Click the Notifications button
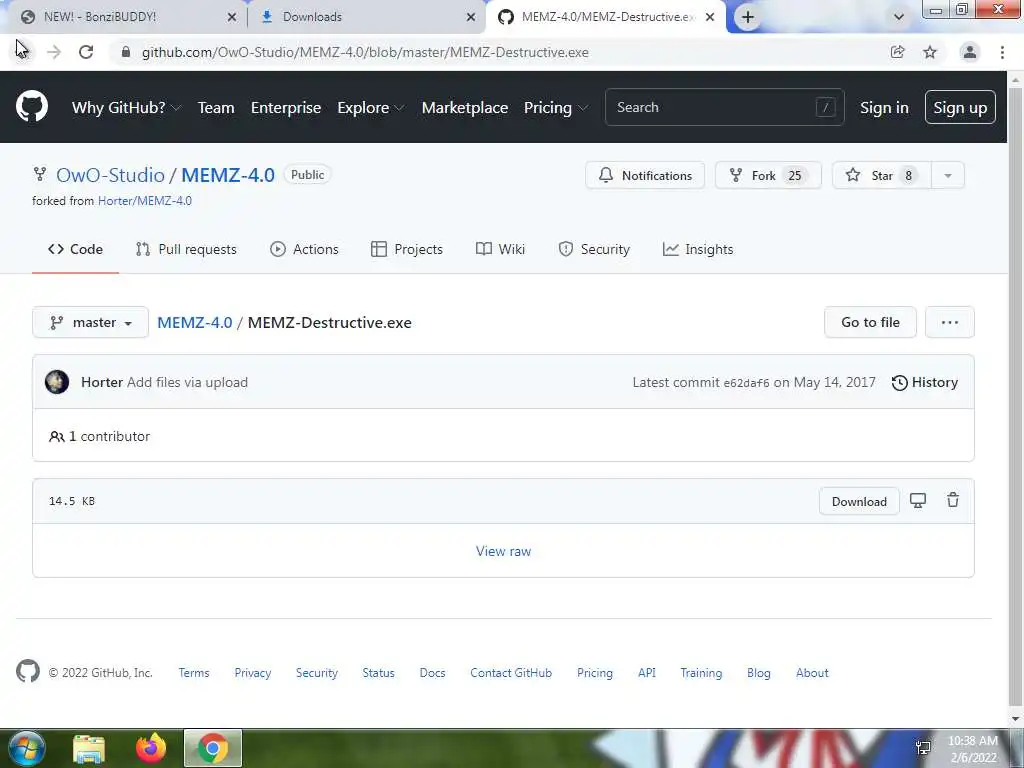This screenshot has width=1024, height=768. 645,175
